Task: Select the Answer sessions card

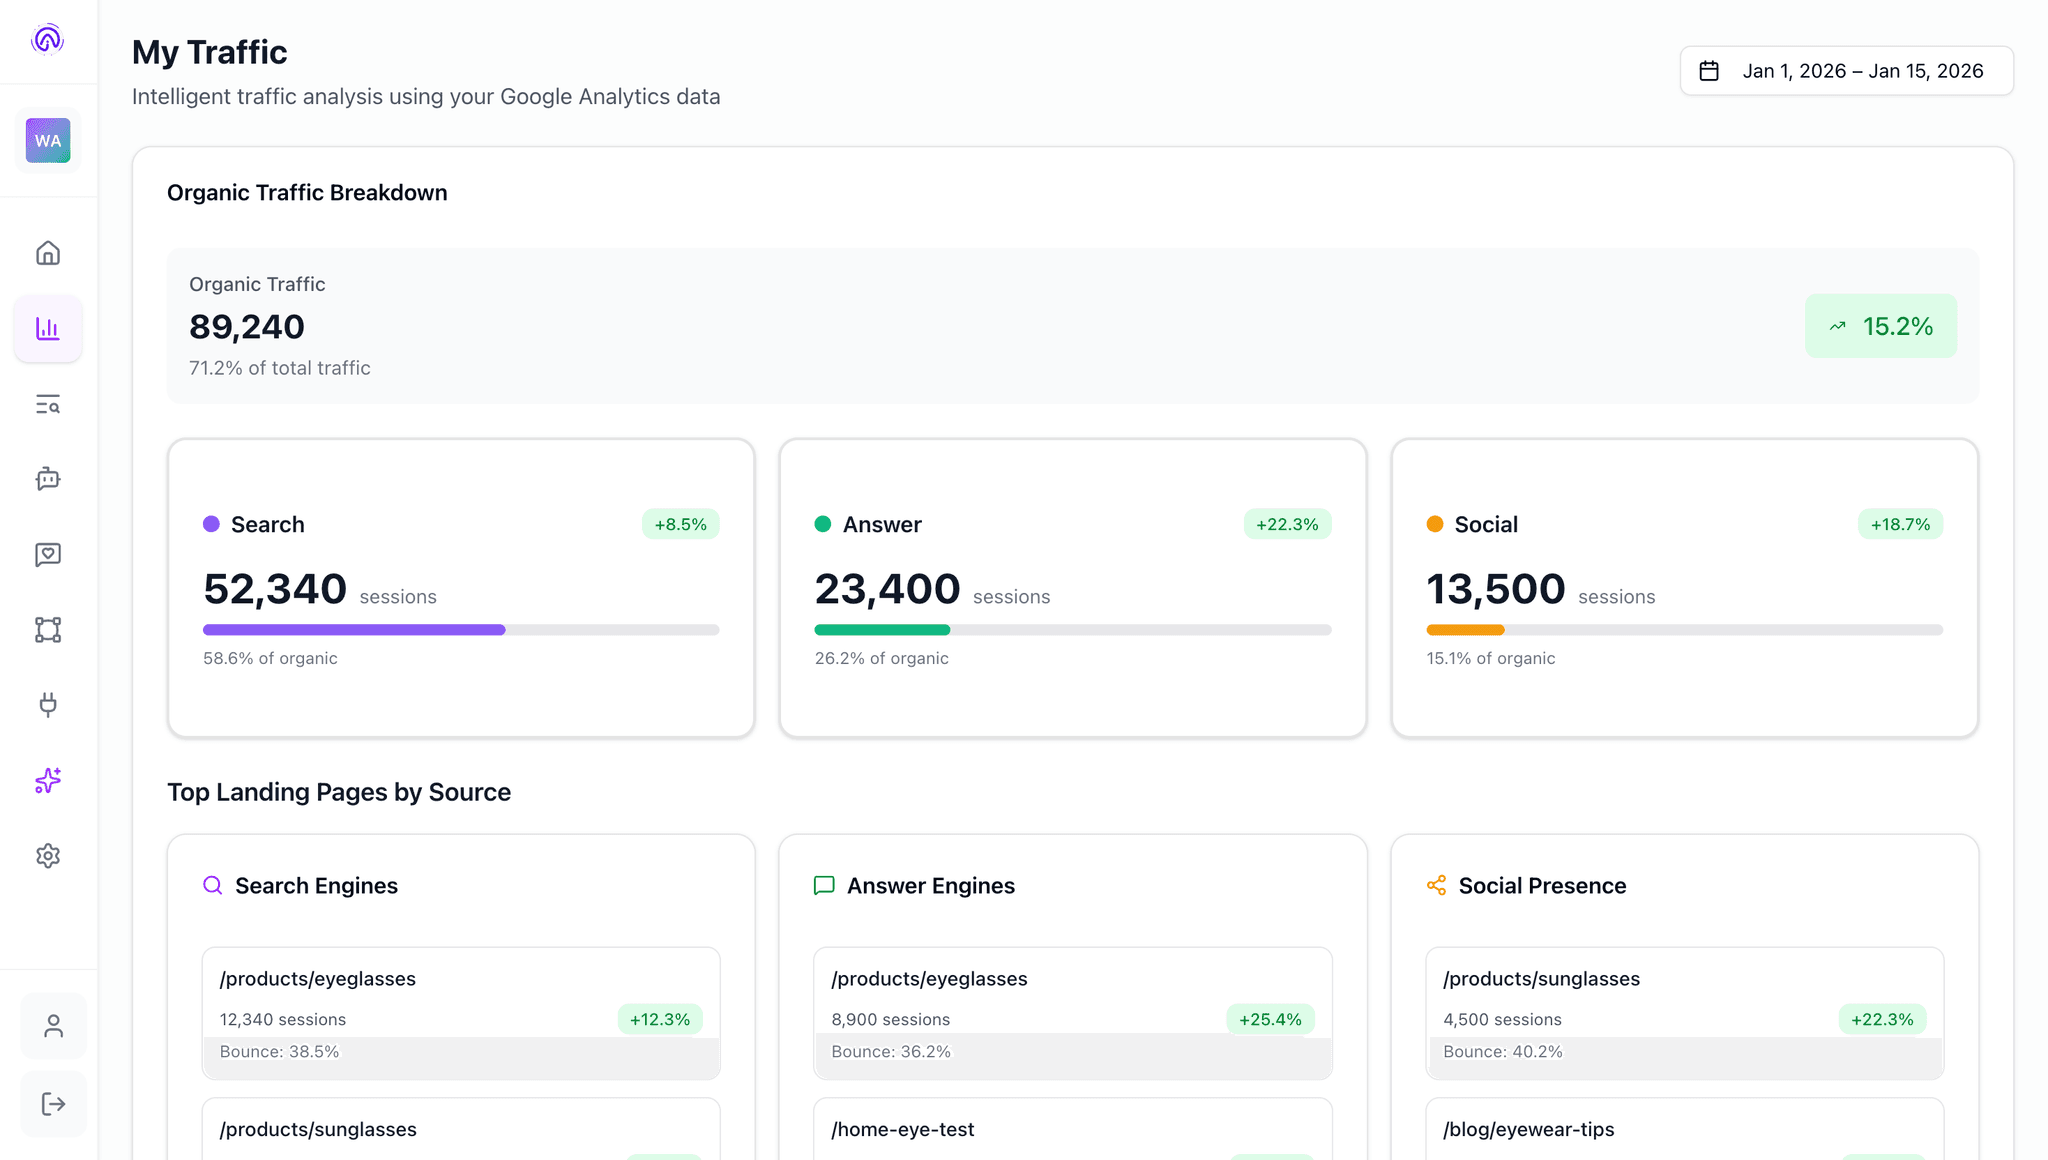Action: pos(1072,588)
